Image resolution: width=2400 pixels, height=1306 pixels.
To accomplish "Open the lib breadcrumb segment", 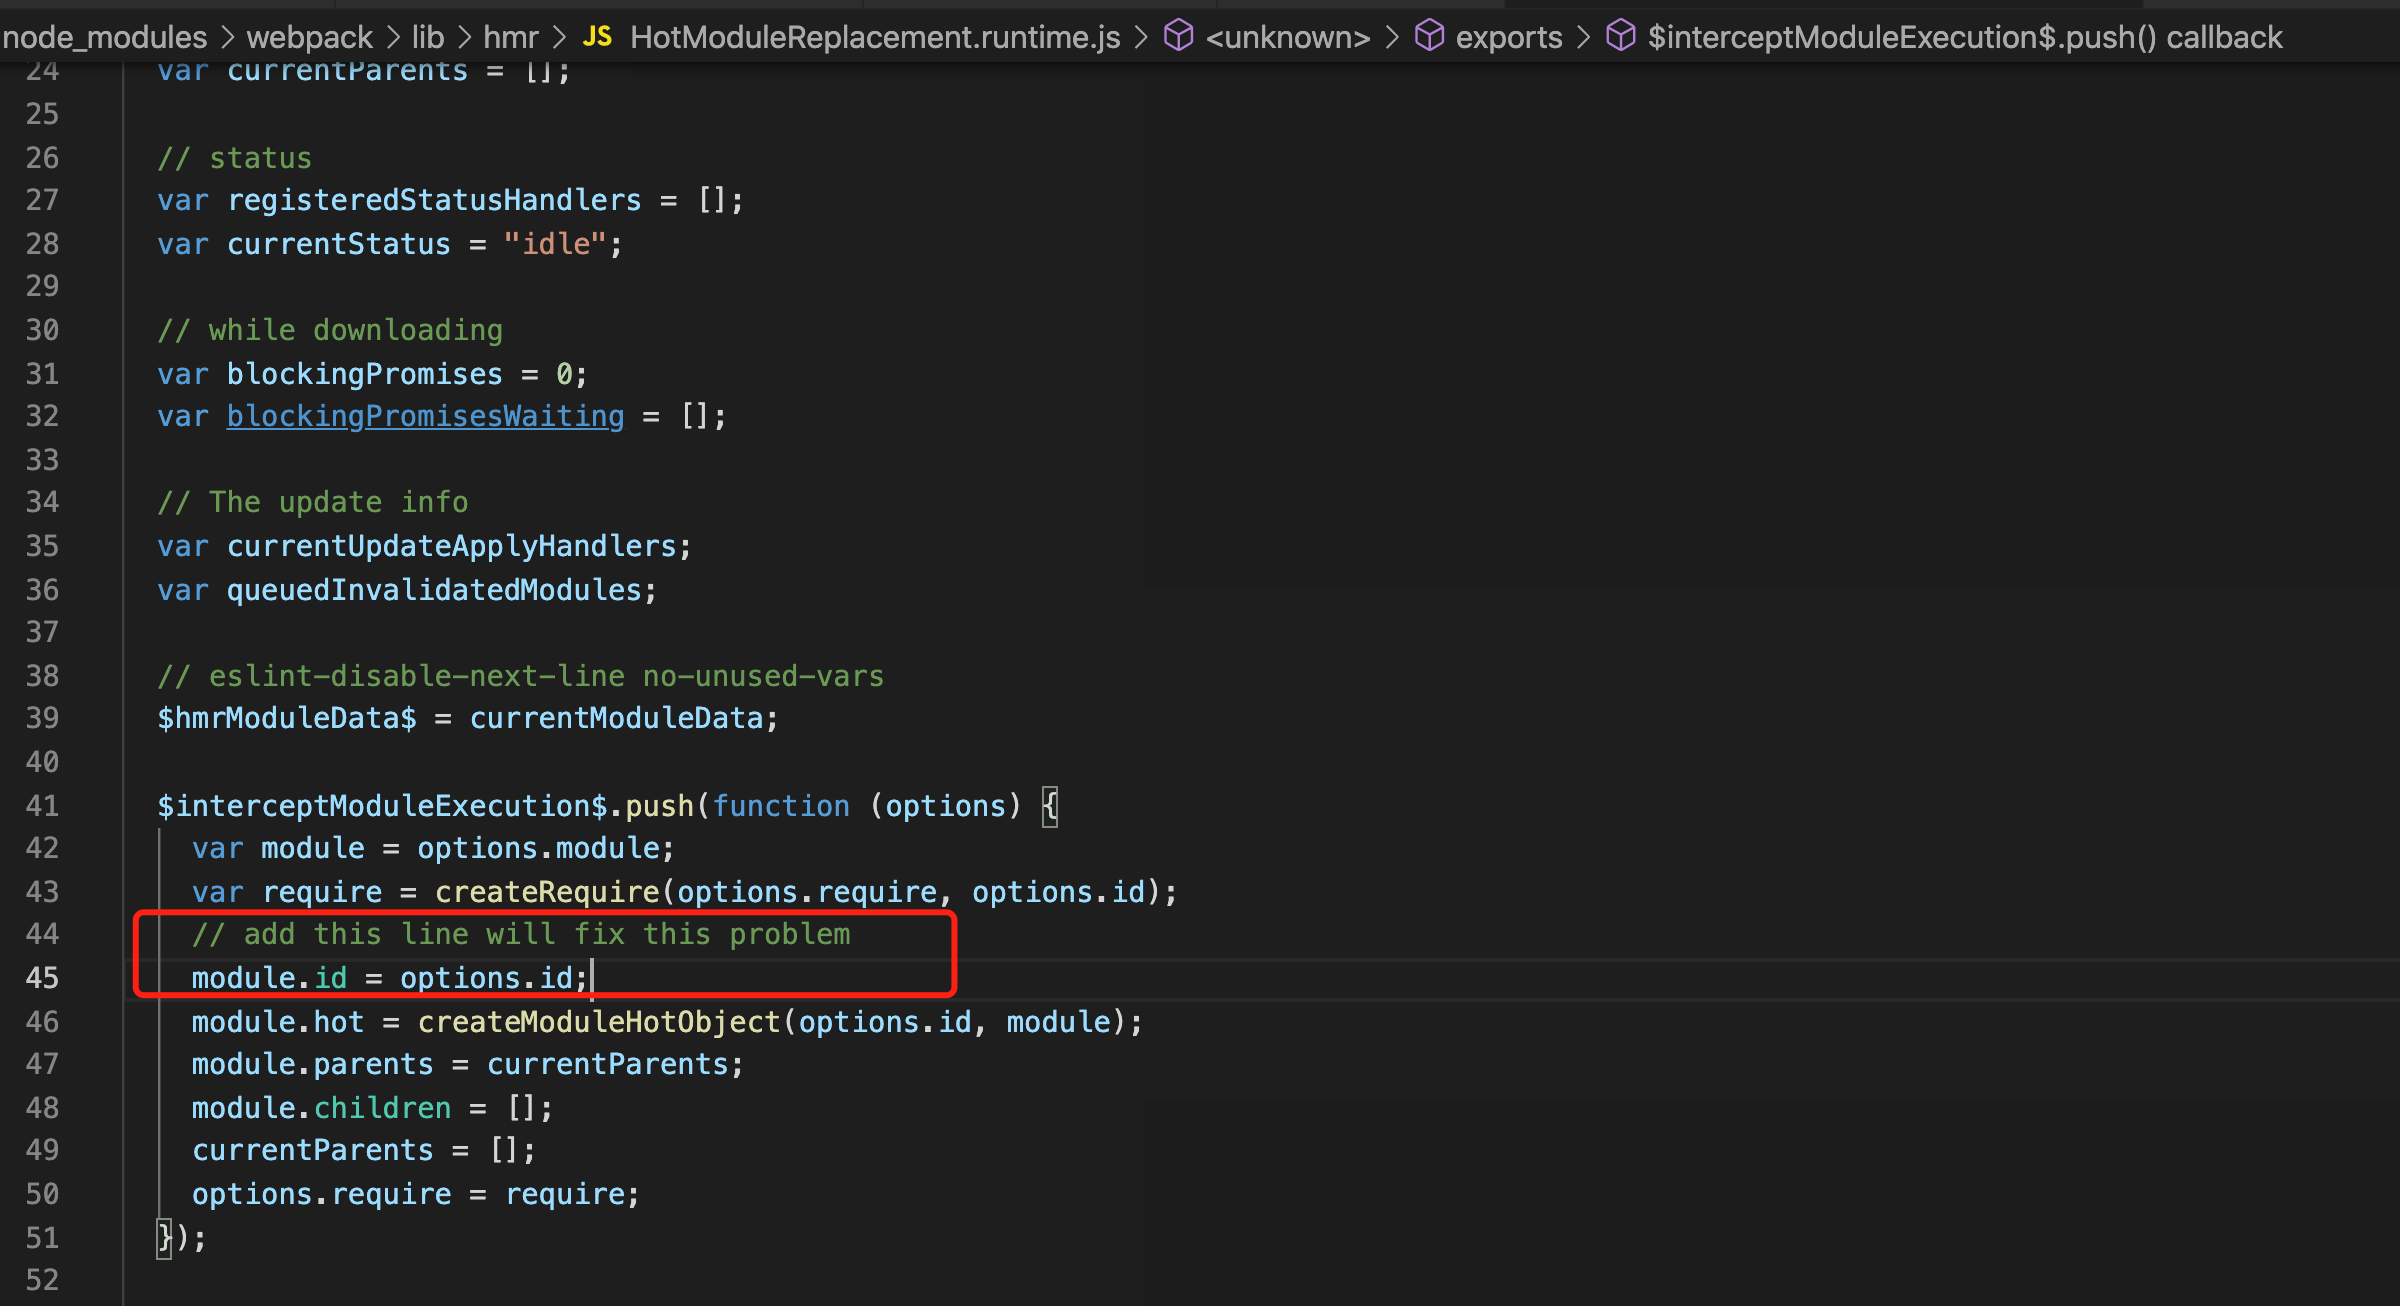I will point(427,37).
